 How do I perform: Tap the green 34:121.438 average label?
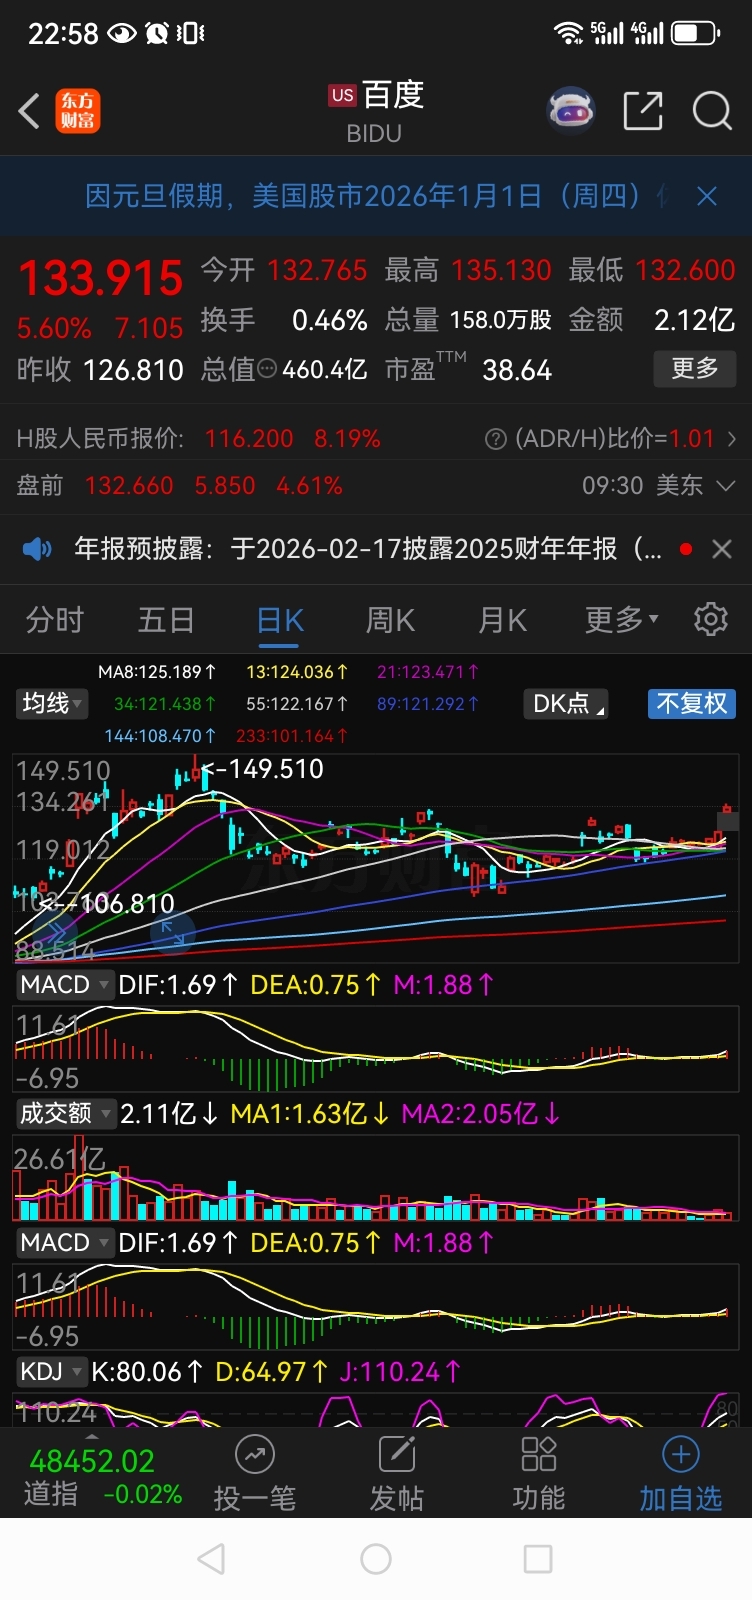click(165, 704)
